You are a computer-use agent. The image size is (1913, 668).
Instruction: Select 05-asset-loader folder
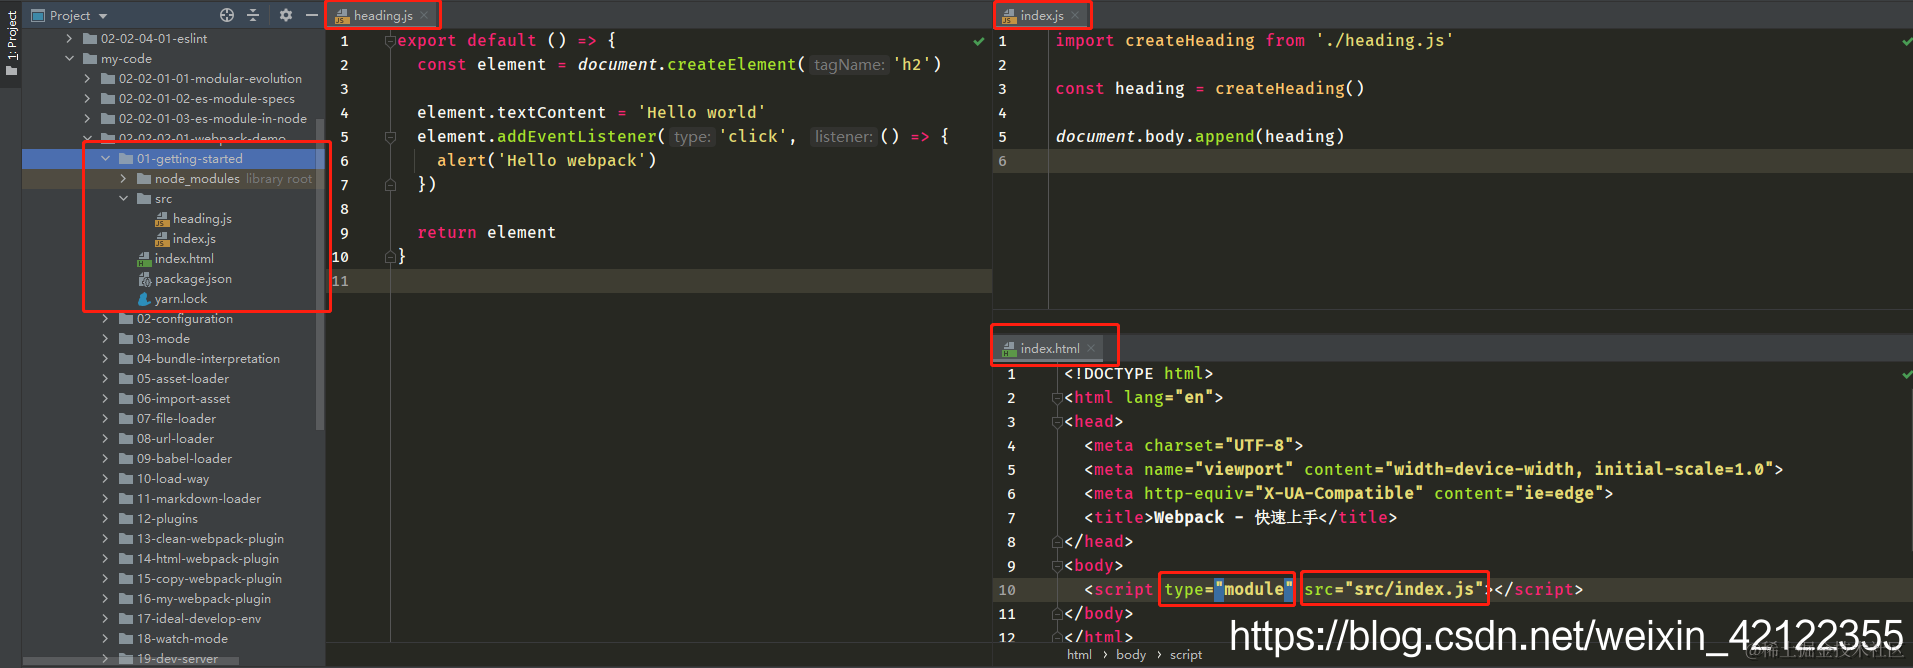[x=183, y=378]
